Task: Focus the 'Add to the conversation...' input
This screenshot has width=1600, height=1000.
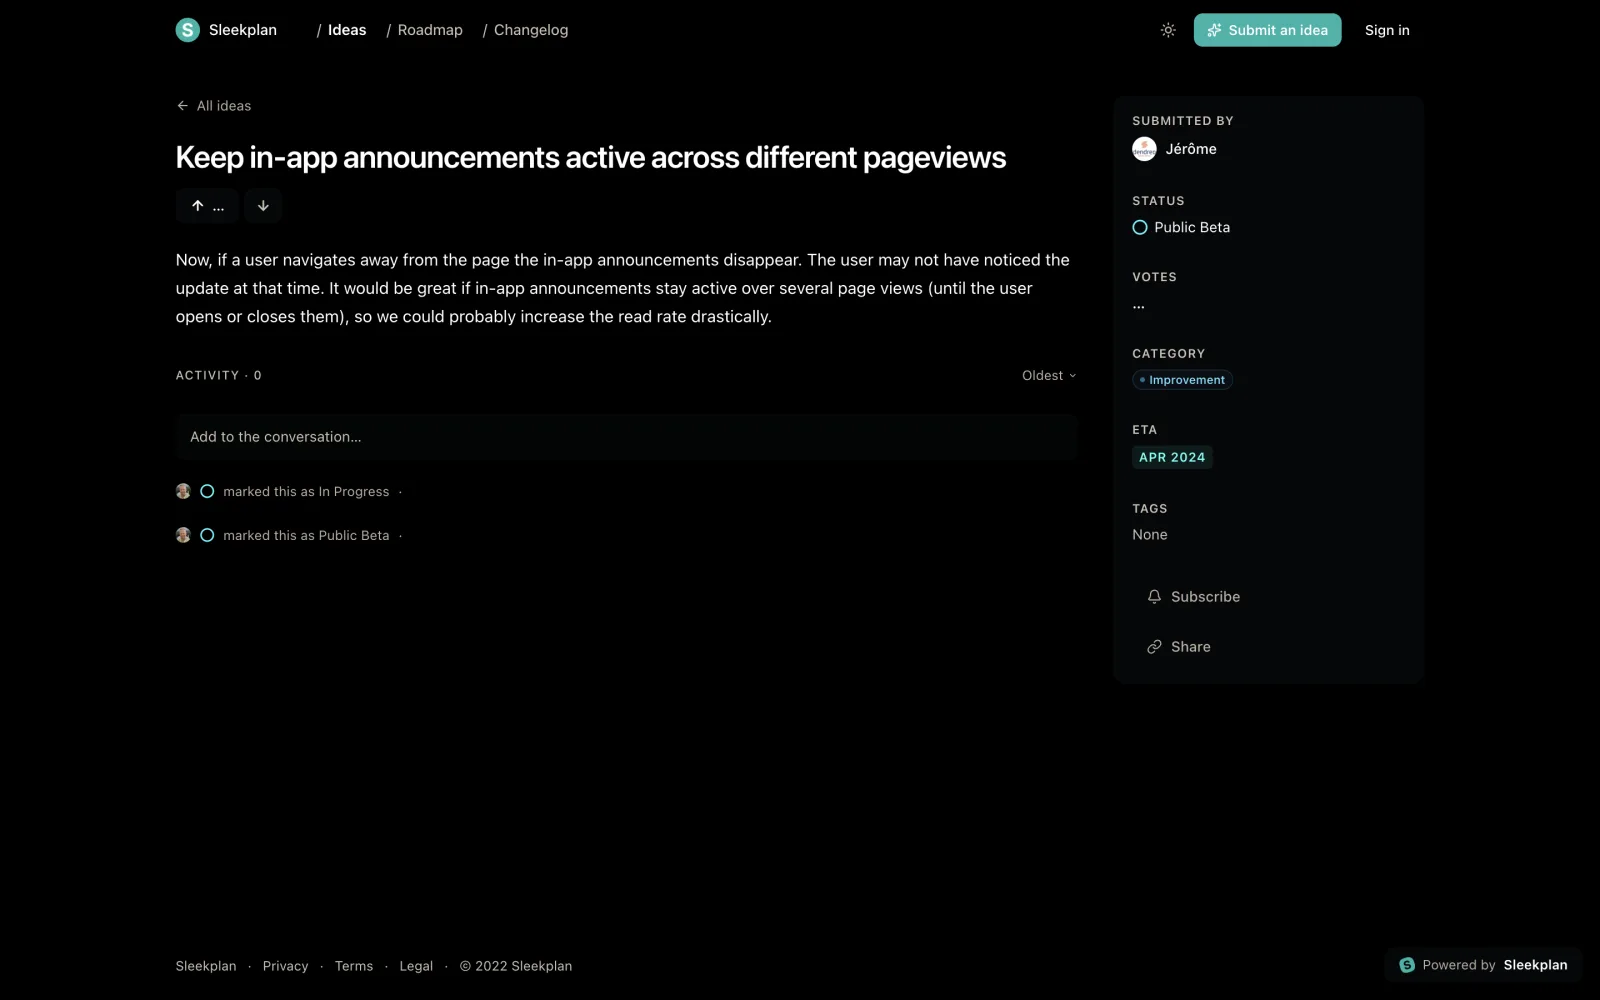Action: click(x=626, y=437)
